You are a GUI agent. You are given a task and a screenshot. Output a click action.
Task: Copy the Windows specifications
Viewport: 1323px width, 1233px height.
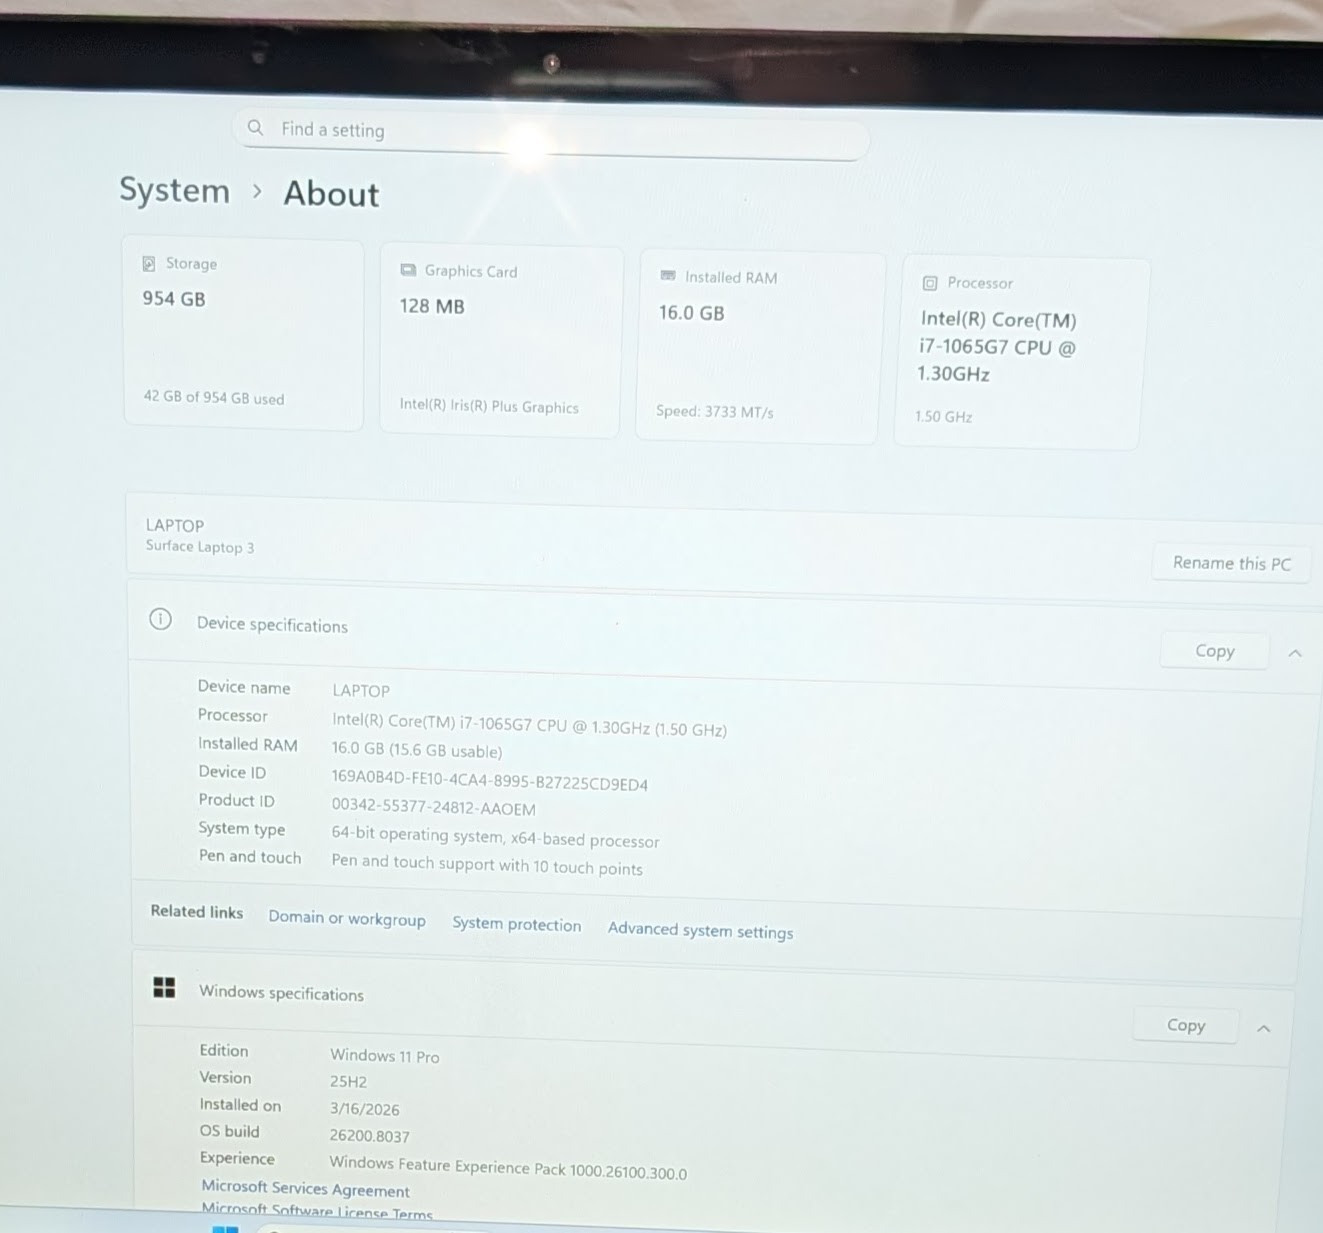(1186, 1025)
